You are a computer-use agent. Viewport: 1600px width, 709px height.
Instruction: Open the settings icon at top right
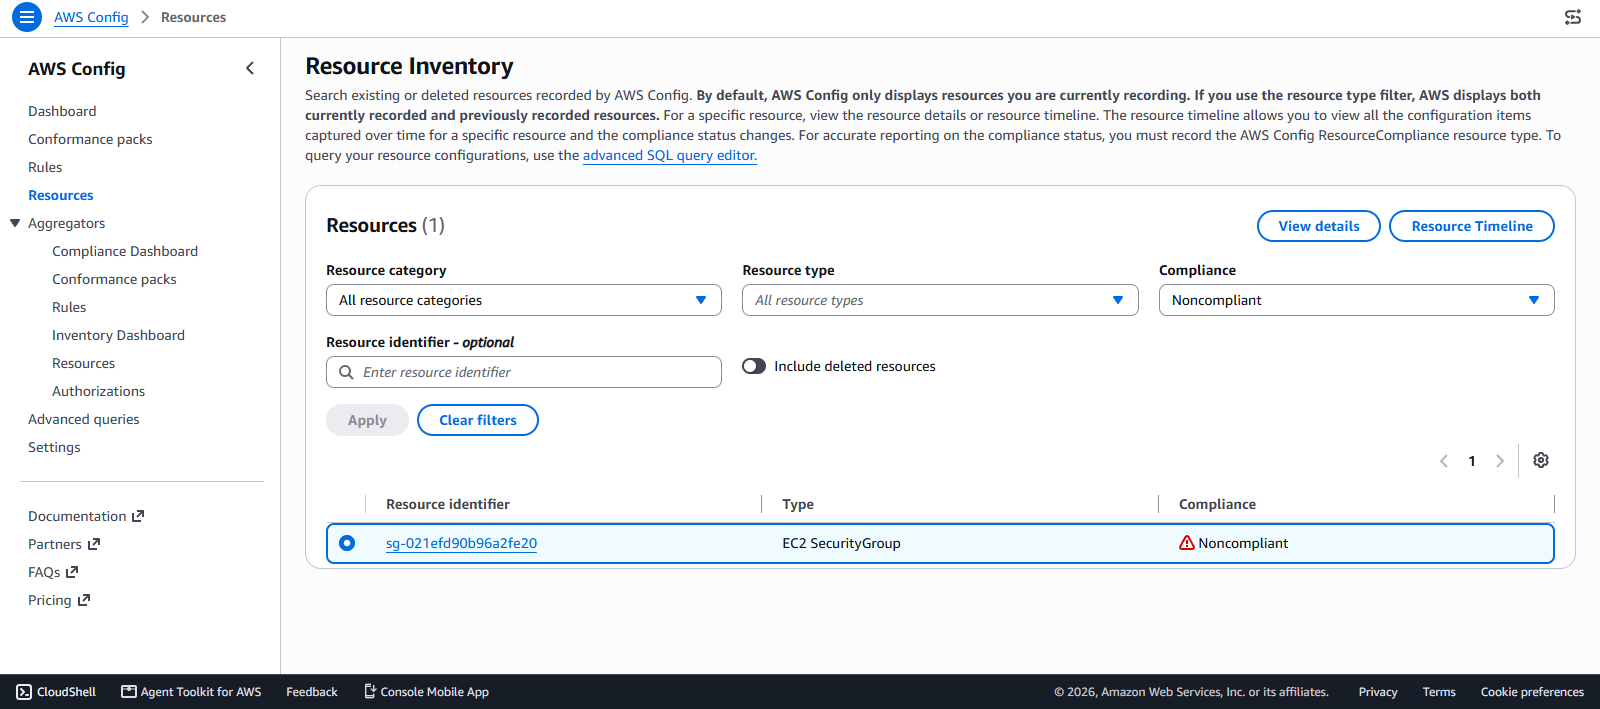point(1573,17)
